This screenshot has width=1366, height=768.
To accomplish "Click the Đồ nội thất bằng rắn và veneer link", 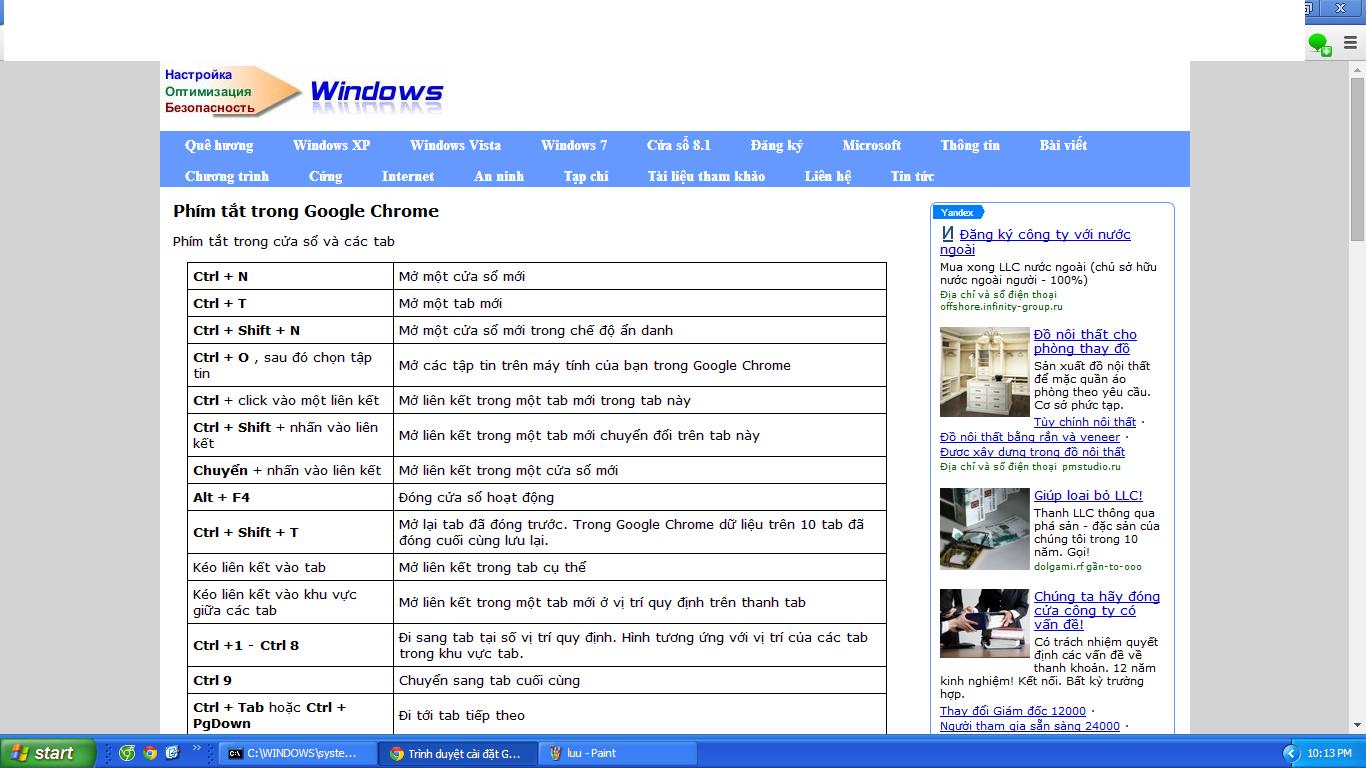I will (x=1030, y=437).
